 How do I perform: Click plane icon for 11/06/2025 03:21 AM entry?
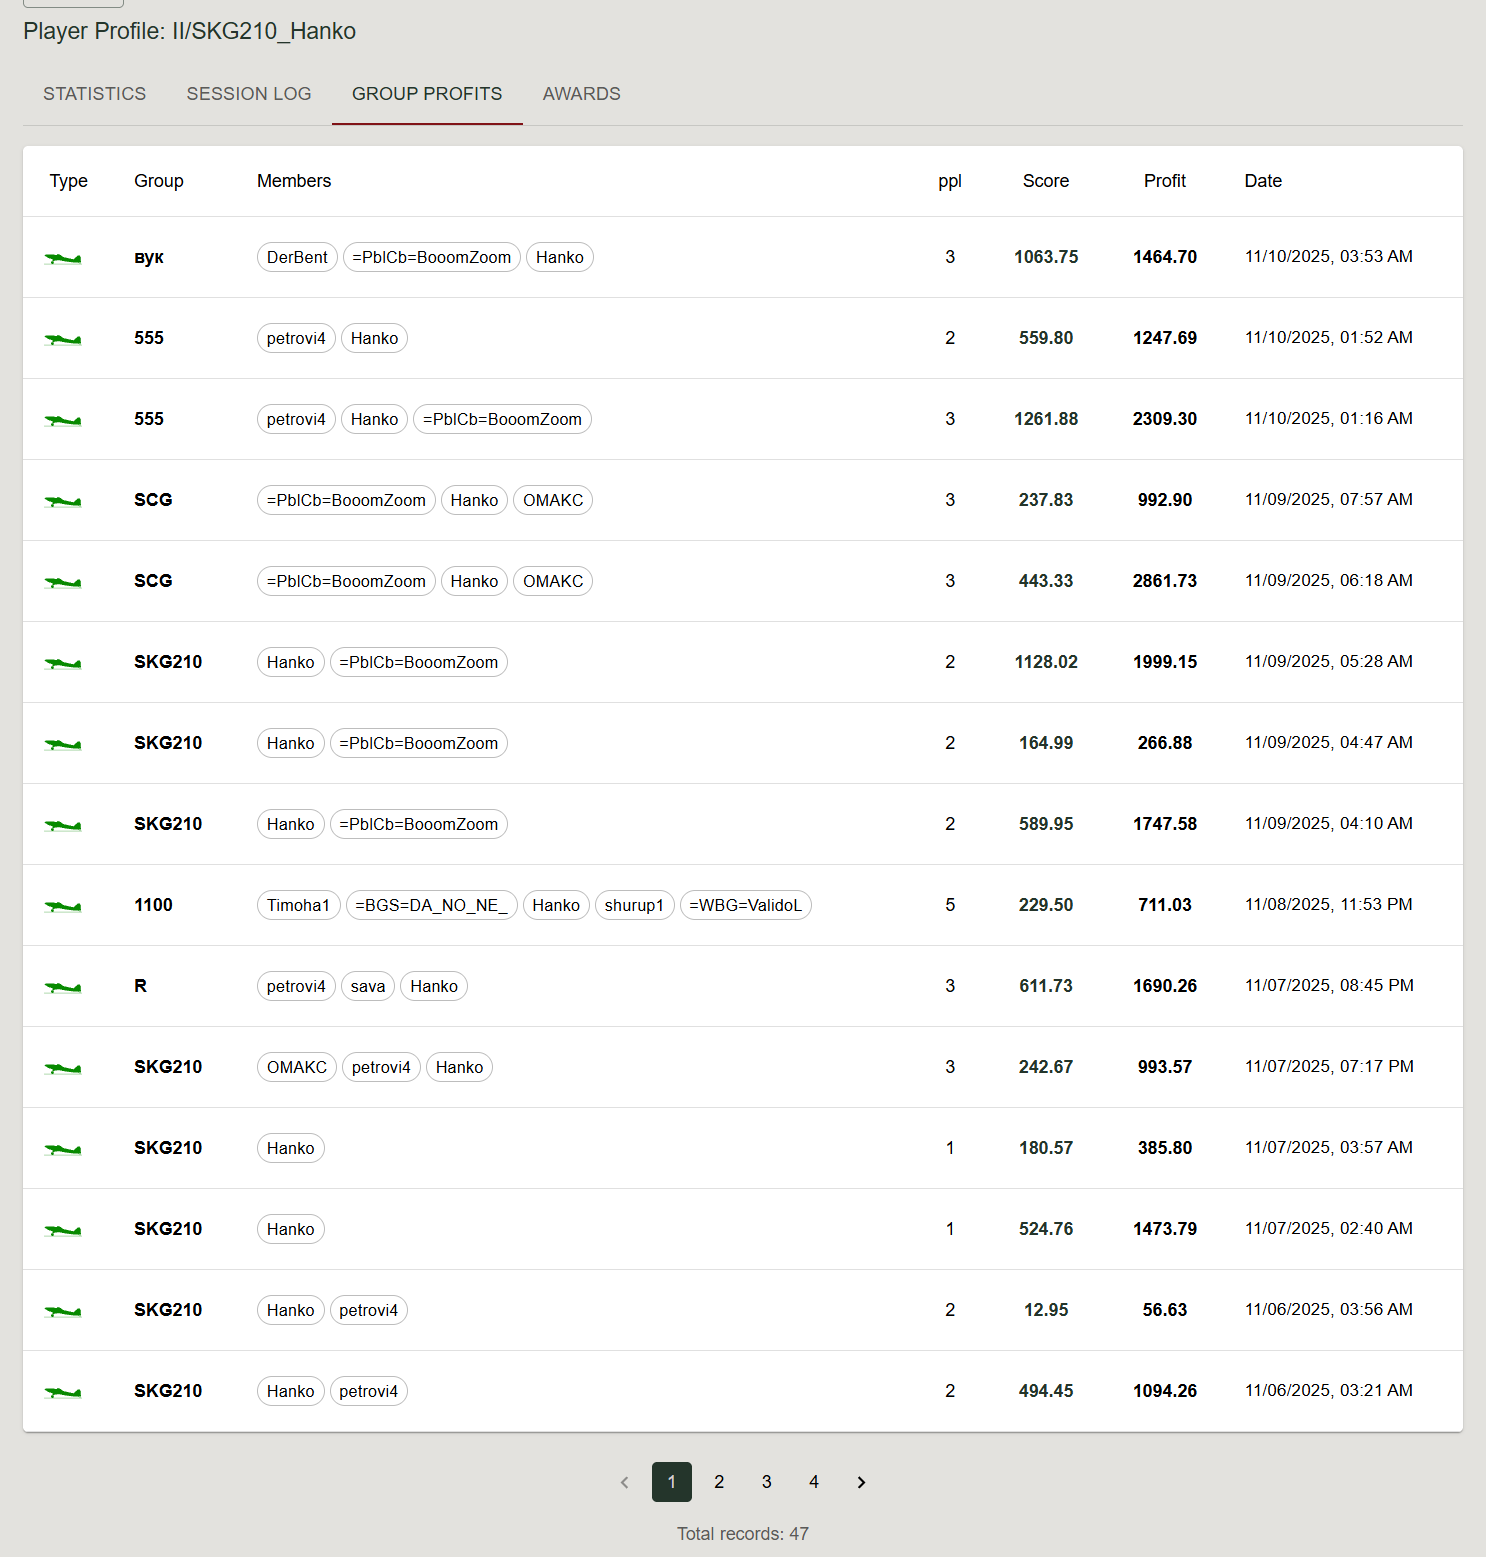click(x=63, y=1393)
